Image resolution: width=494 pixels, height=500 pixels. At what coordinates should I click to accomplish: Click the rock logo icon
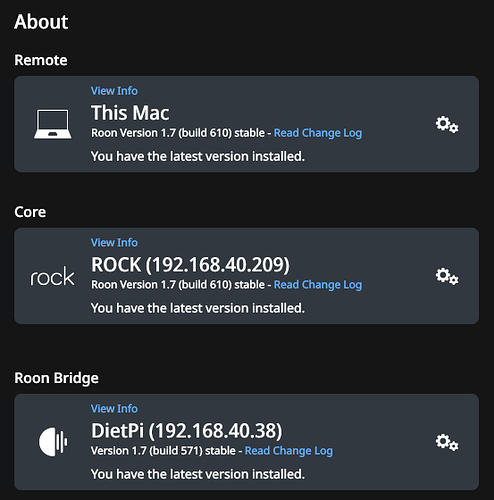(x=52, y=276)
